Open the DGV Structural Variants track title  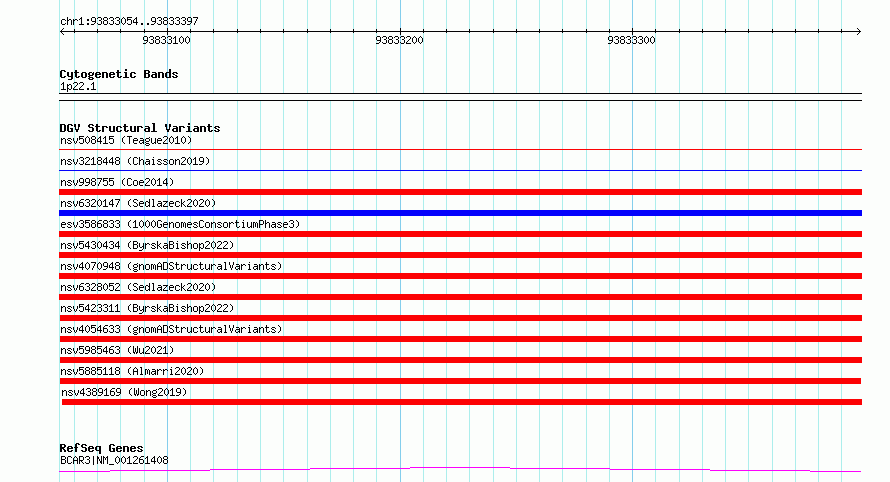[x=140, y=128]
